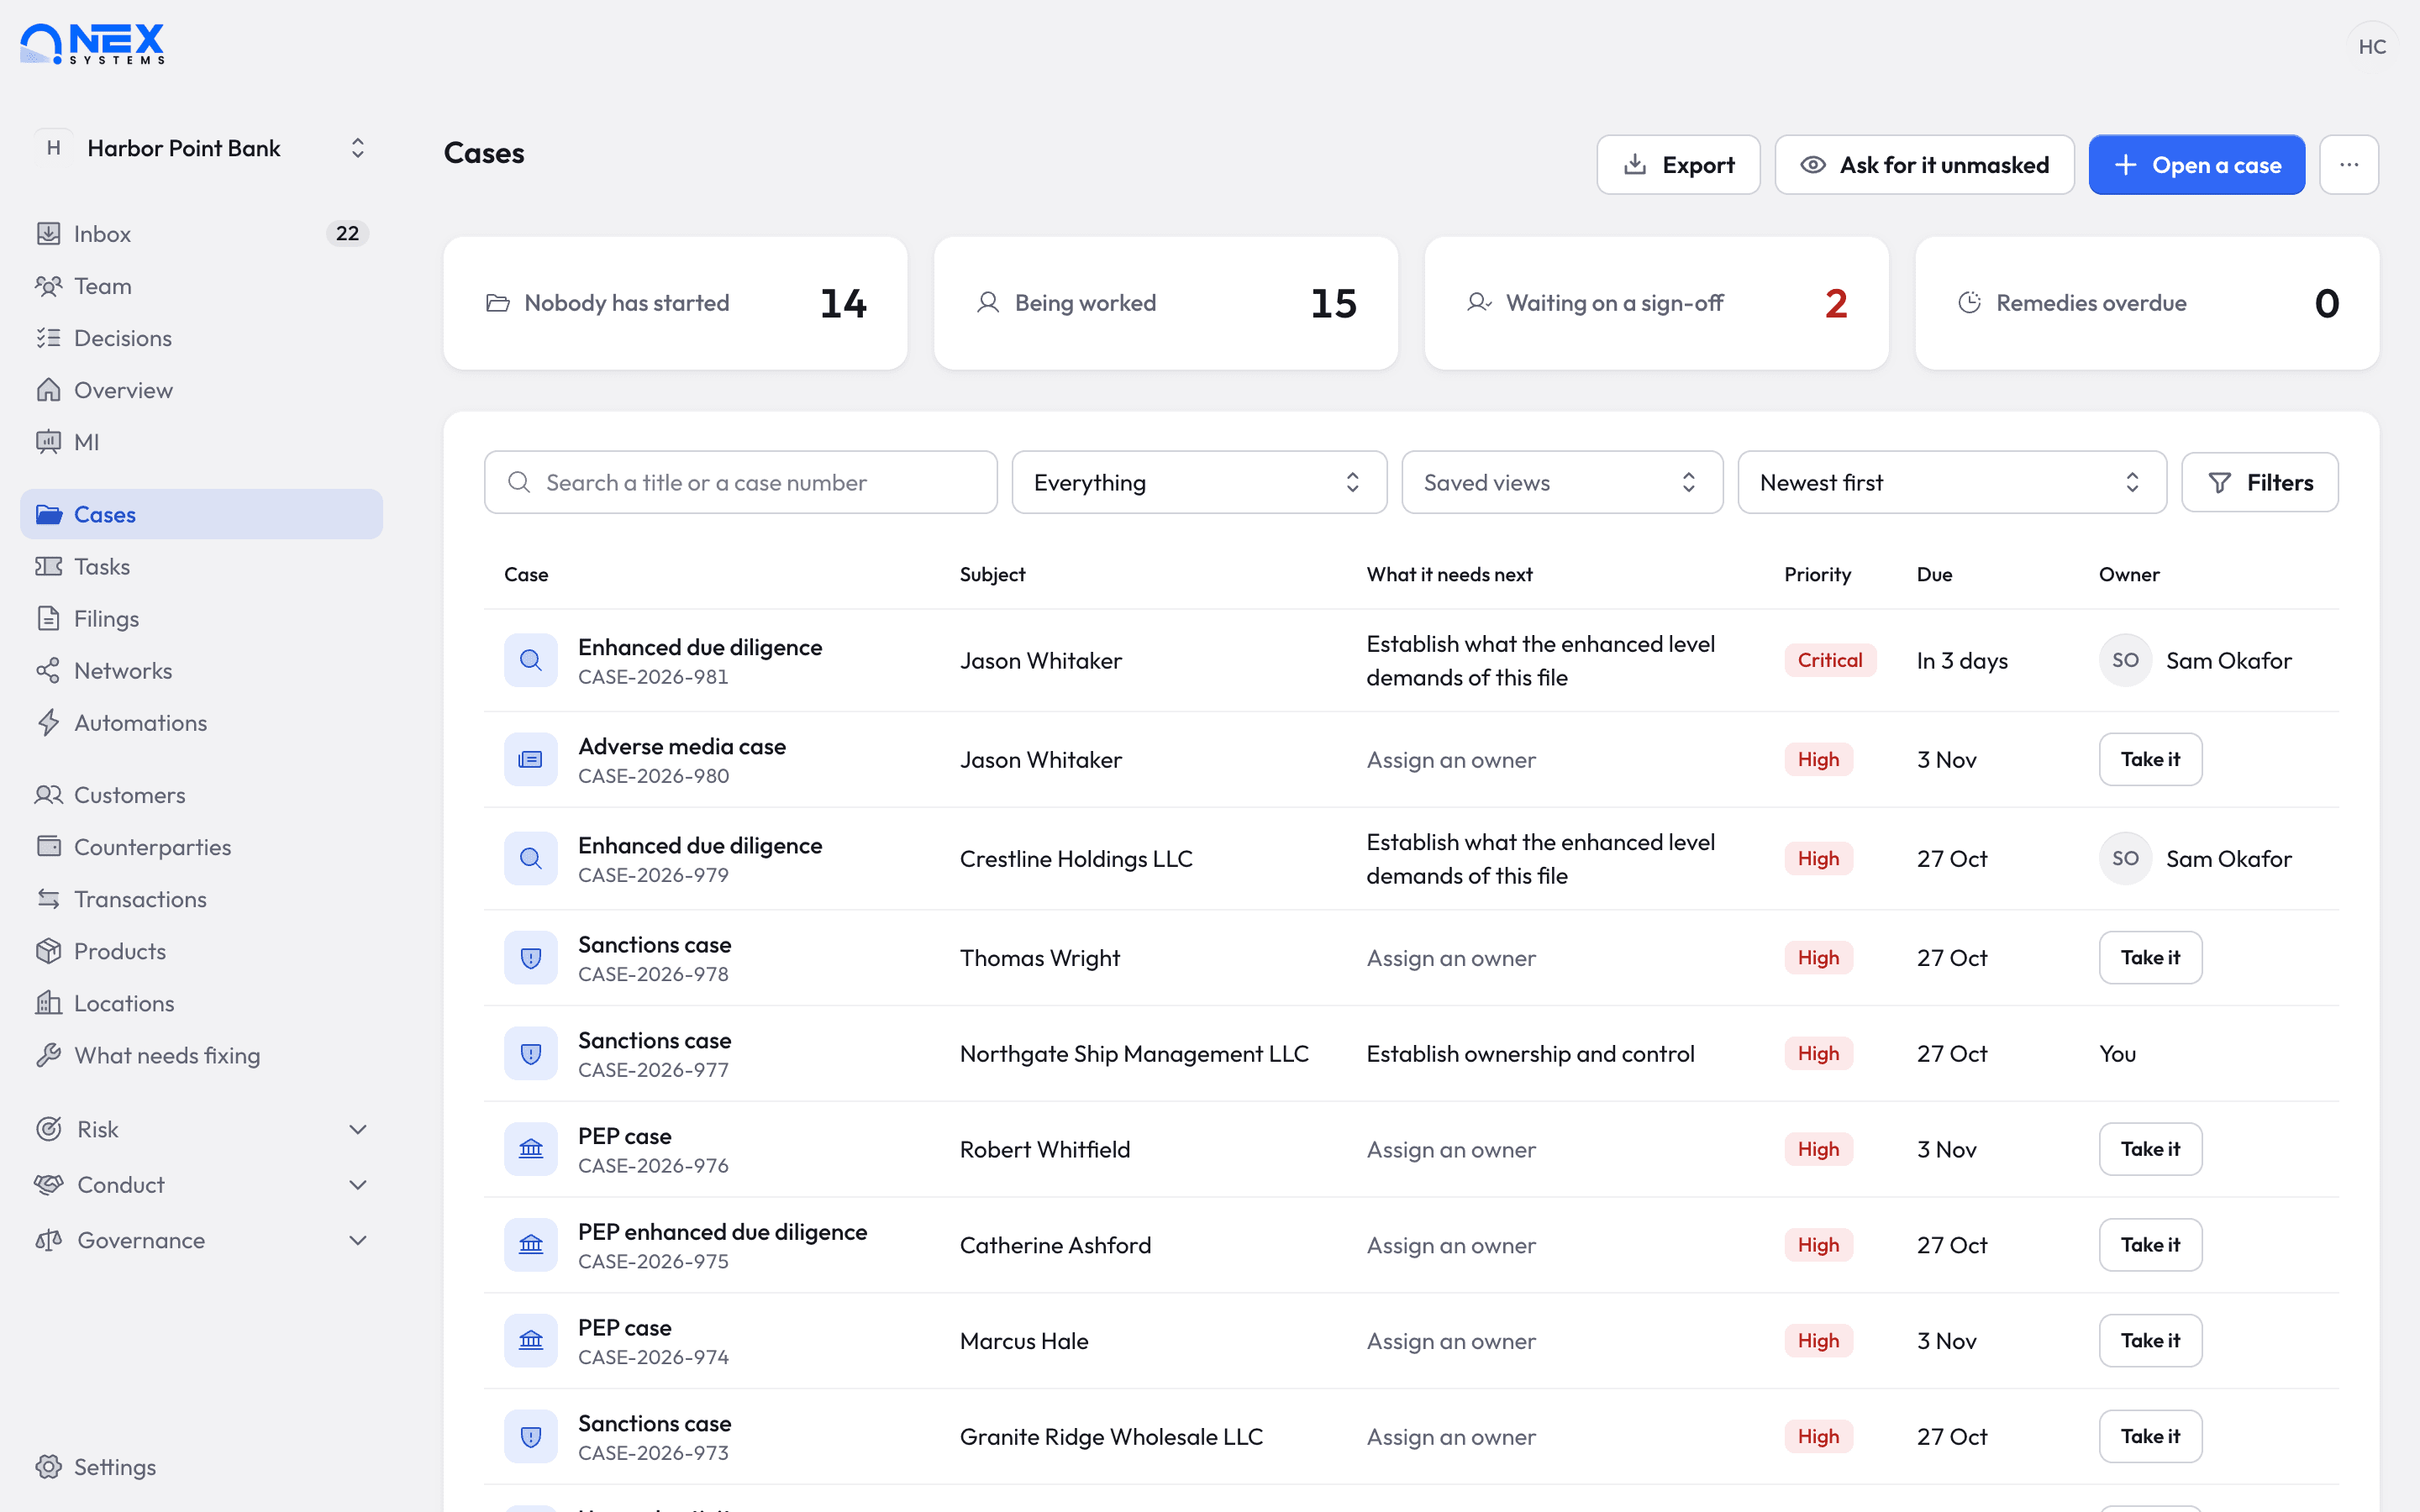Image resolution: width=2420 pixels, height=1512 pixels.
Task: Show the Nobody has started cases card
Action: [675, 303]
